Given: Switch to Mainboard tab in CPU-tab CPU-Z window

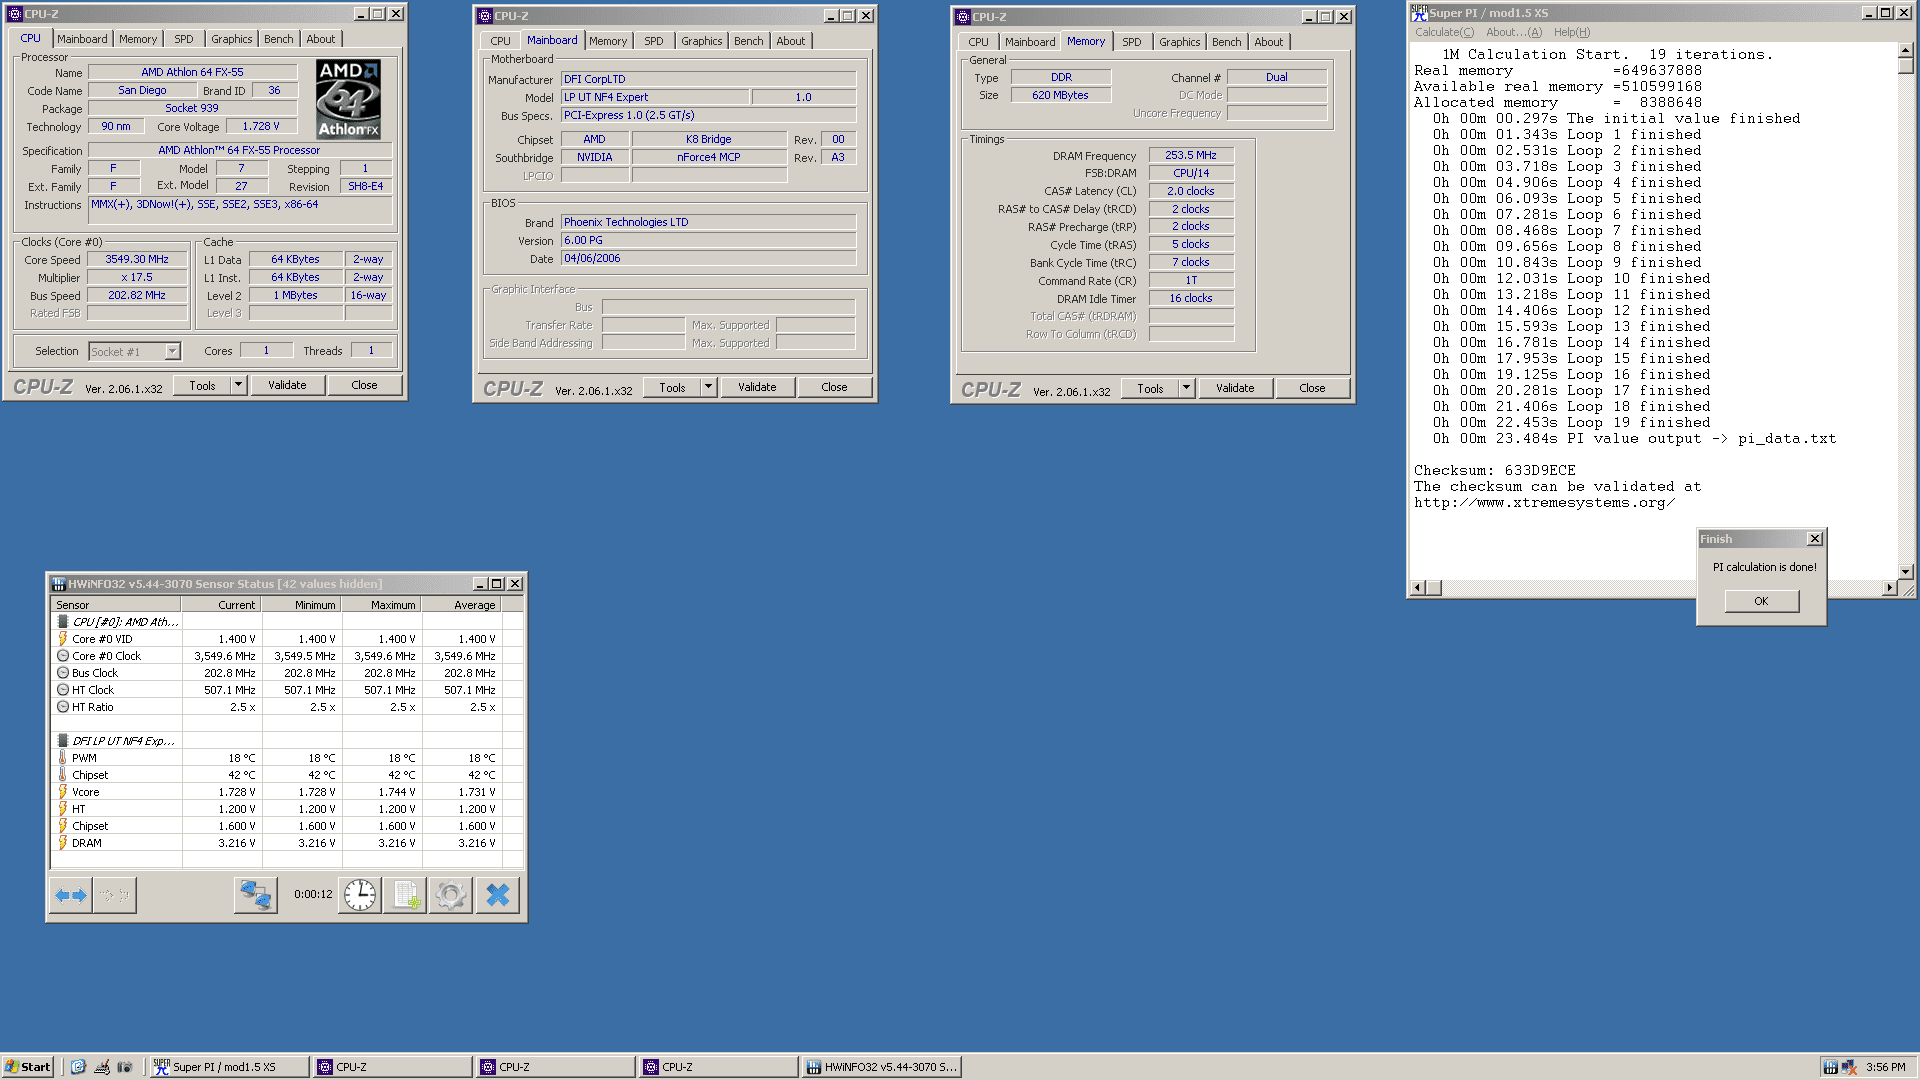Looking at the screenshot, I should click(x=82, y=39).
